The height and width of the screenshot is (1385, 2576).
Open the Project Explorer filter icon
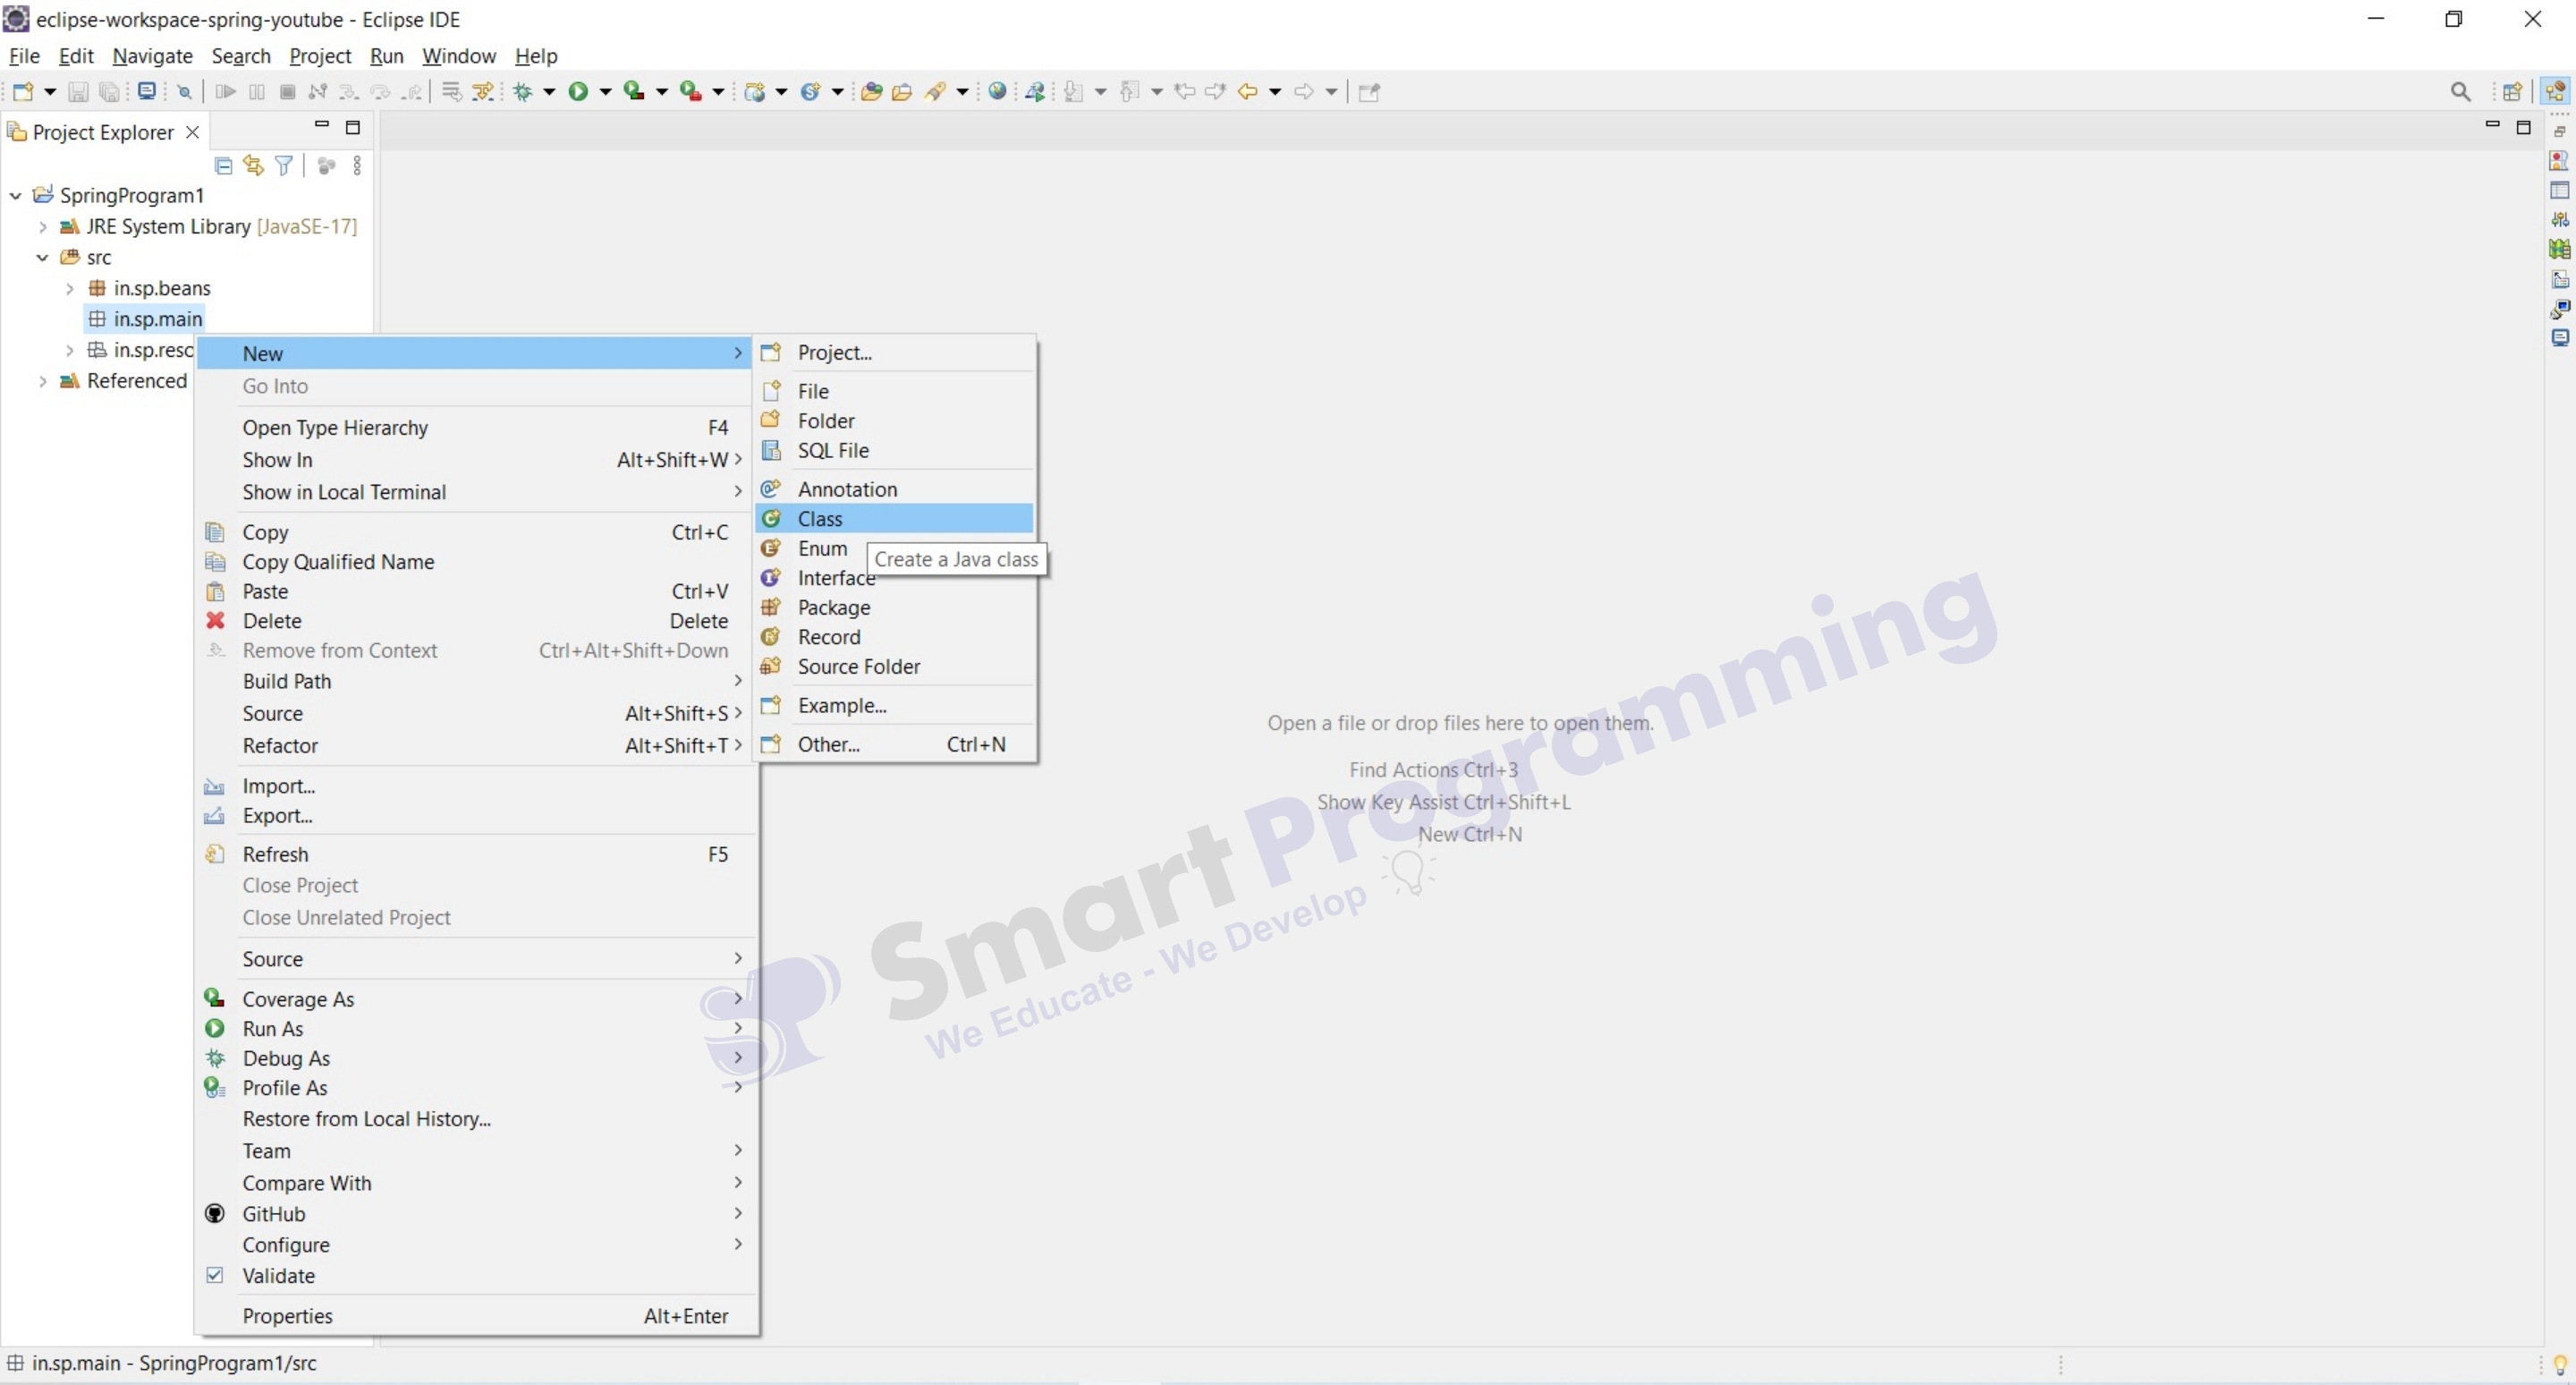click(284, 166)
